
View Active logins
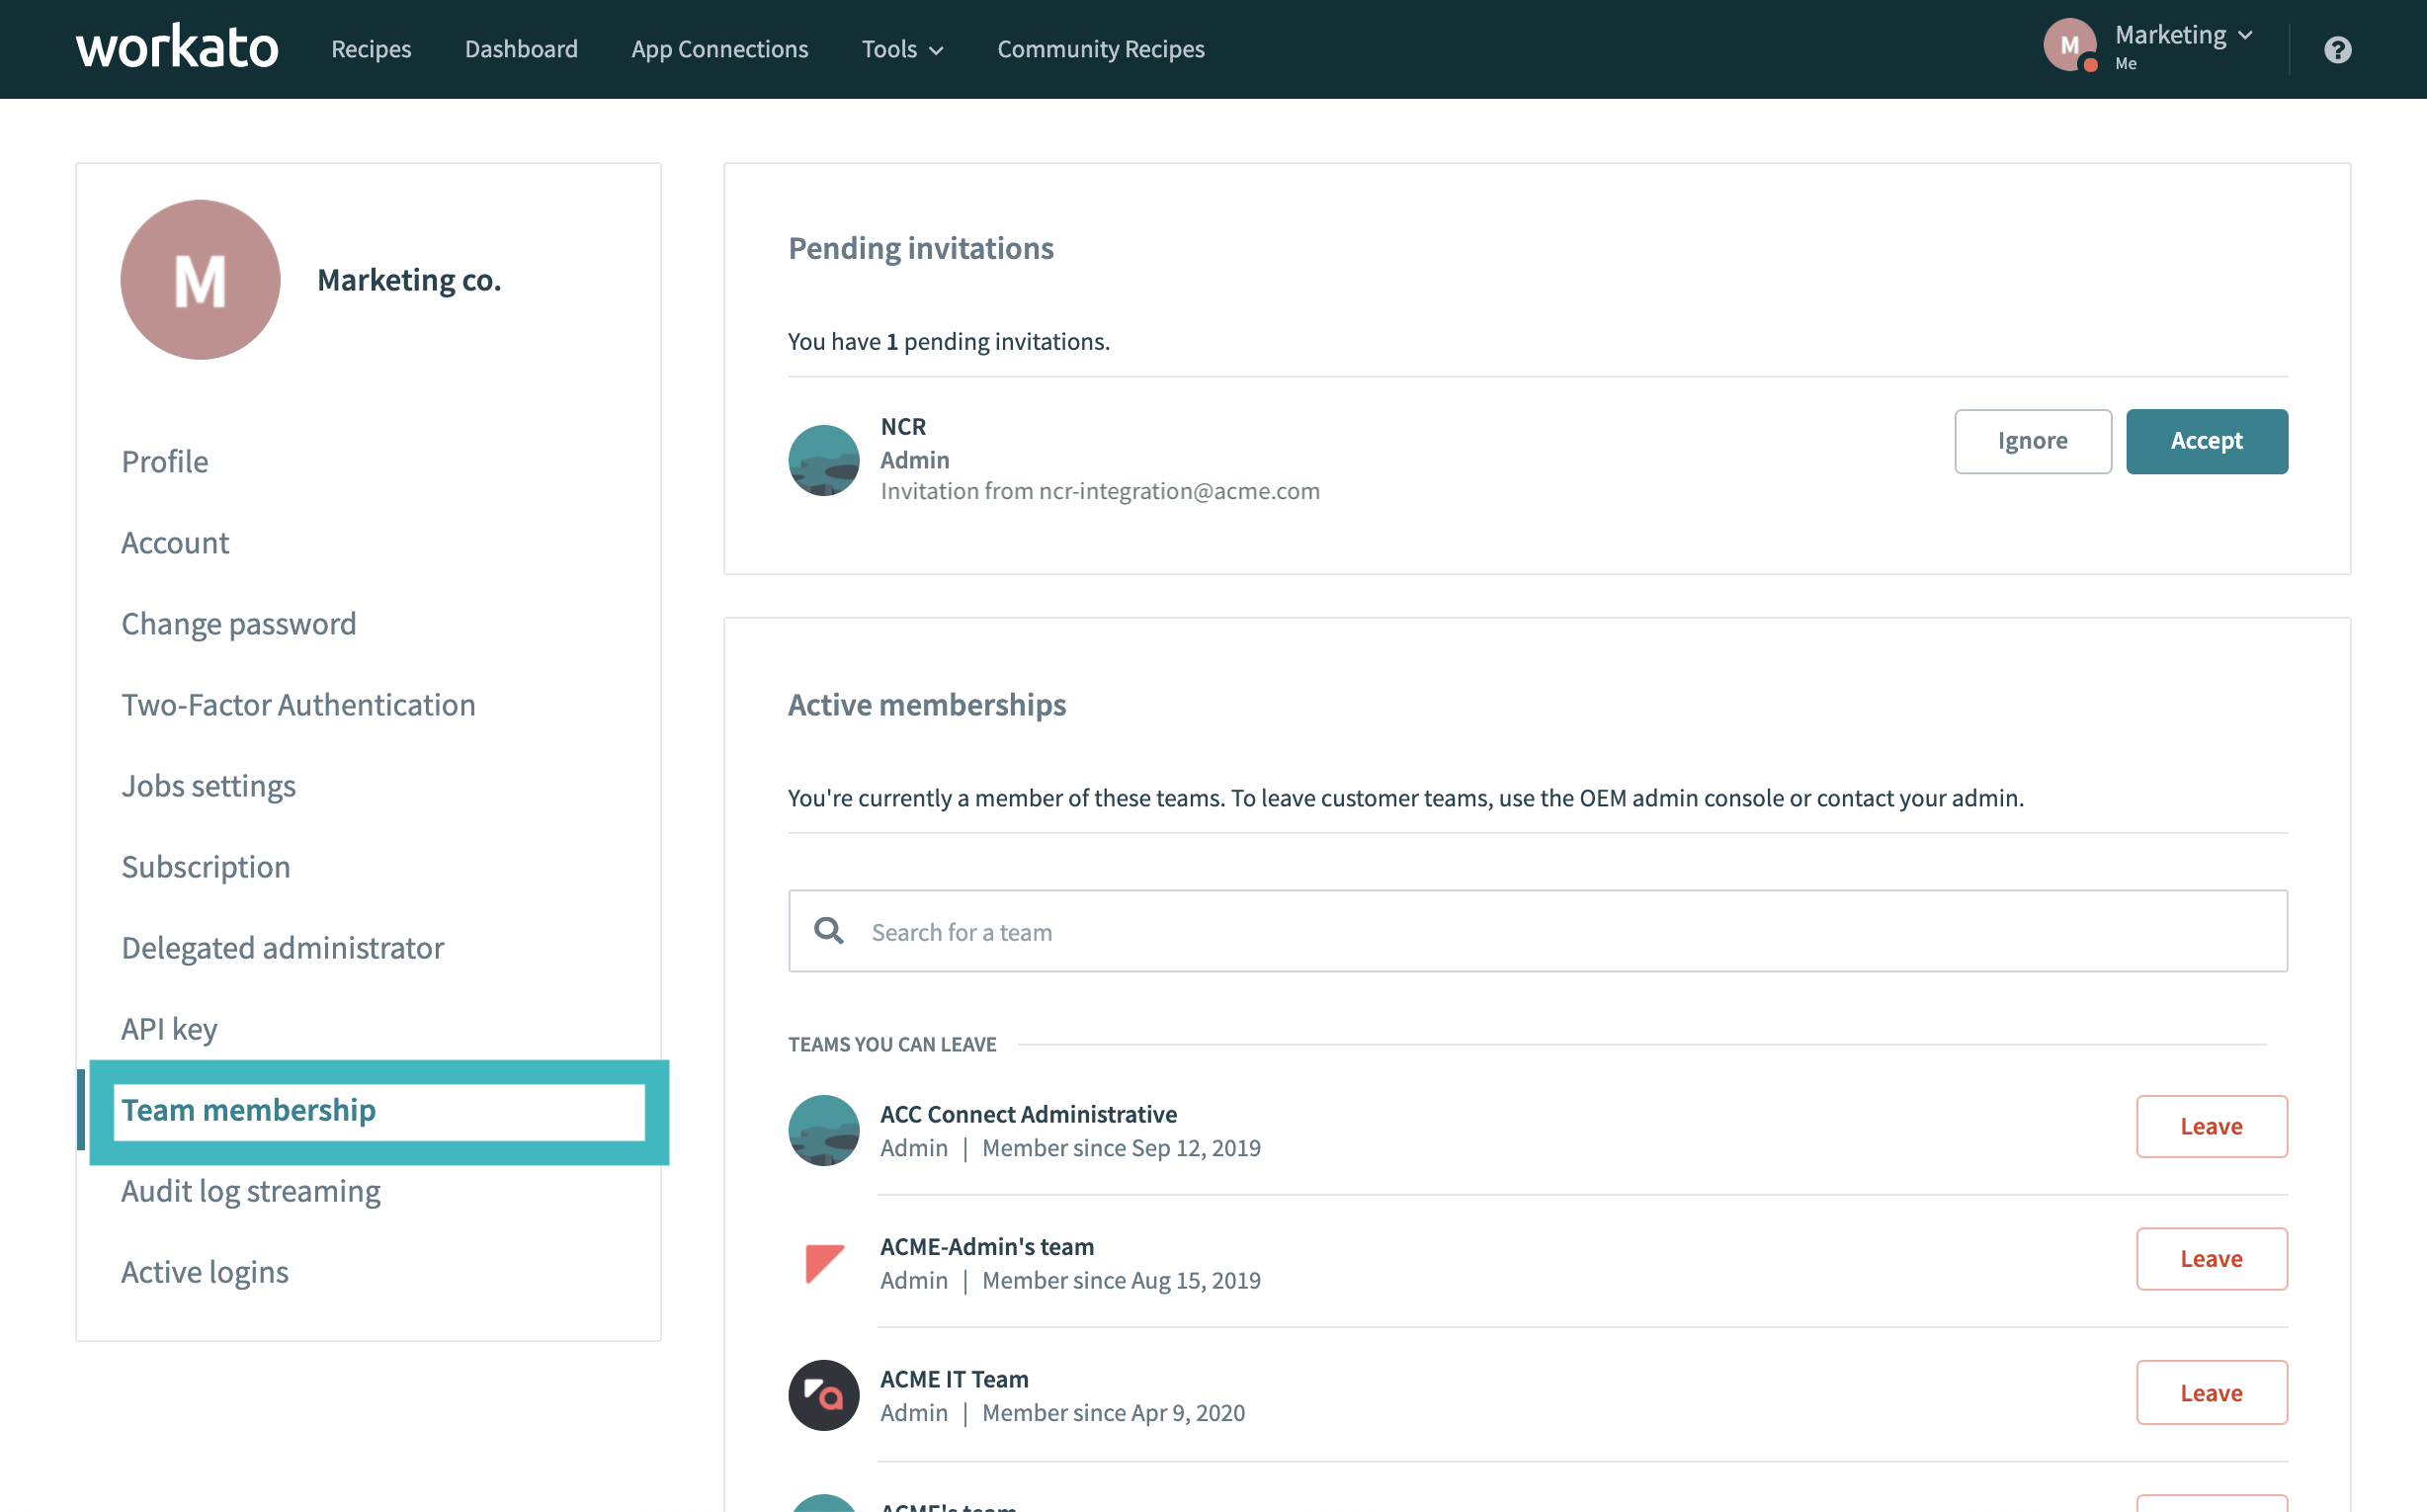(x=204, y=1271)
